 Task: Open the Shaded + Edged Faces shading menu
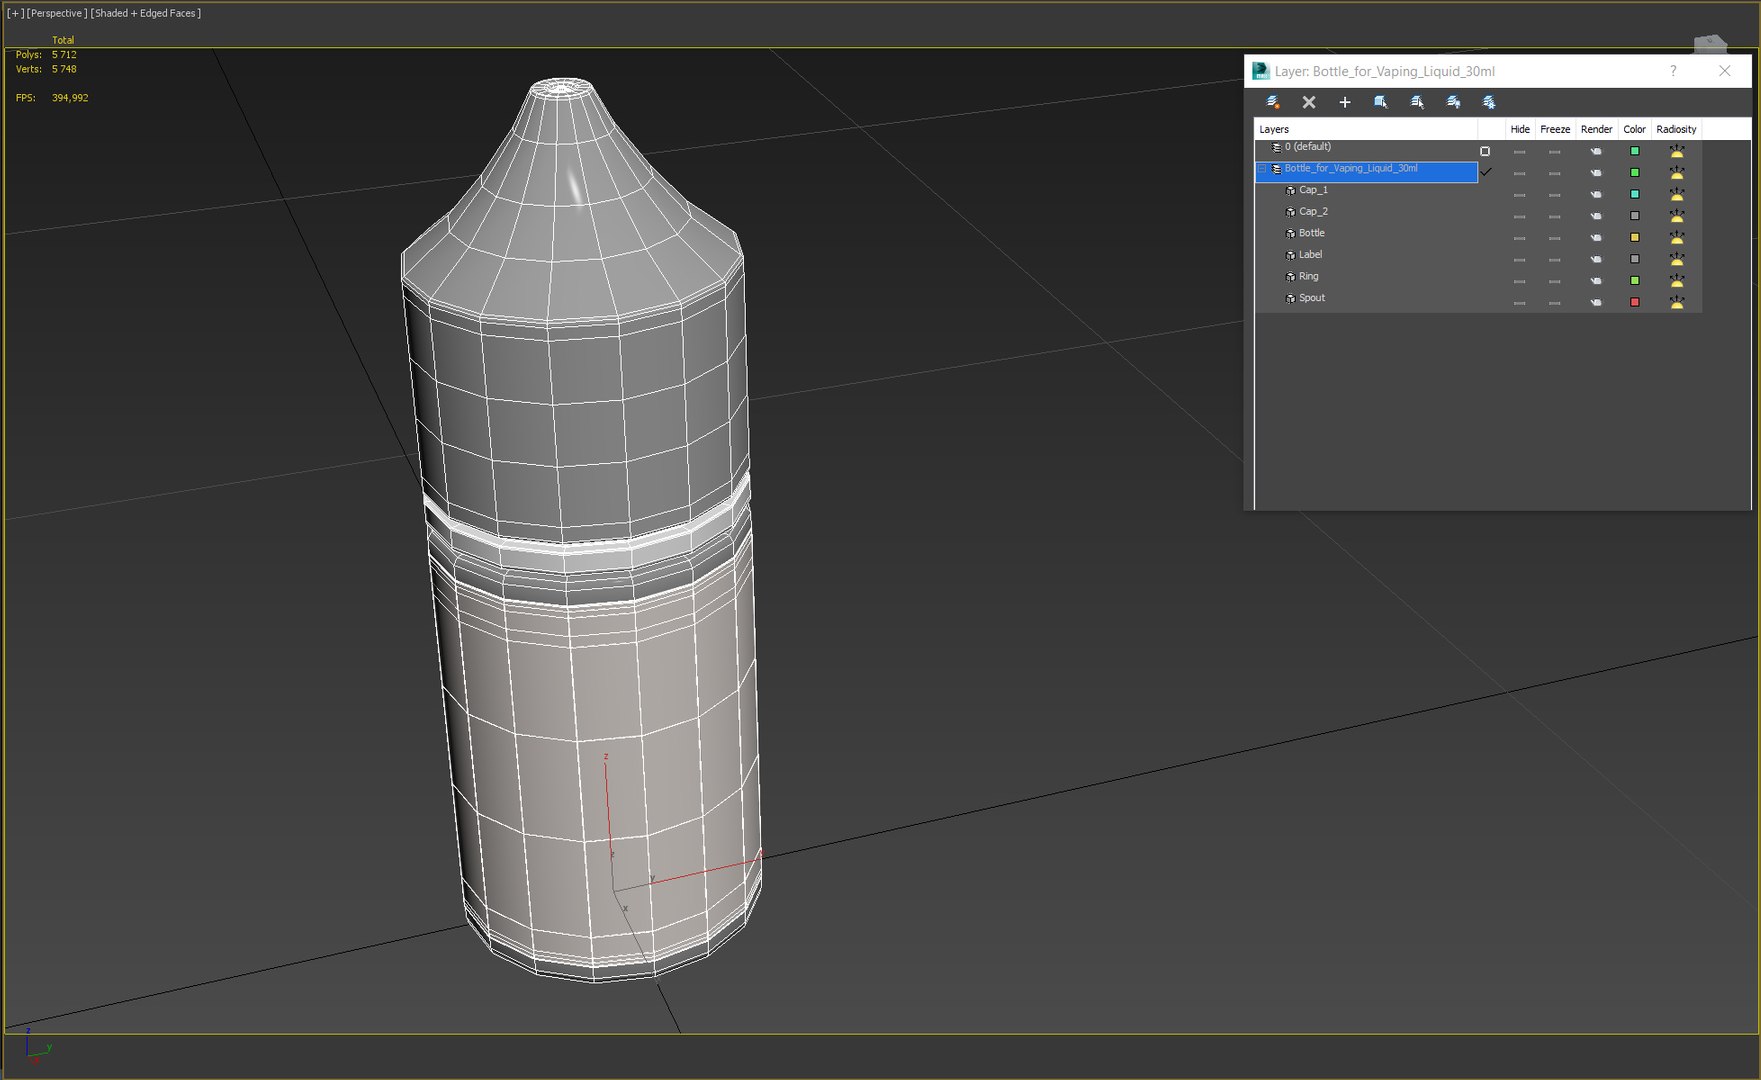point(146,13)
